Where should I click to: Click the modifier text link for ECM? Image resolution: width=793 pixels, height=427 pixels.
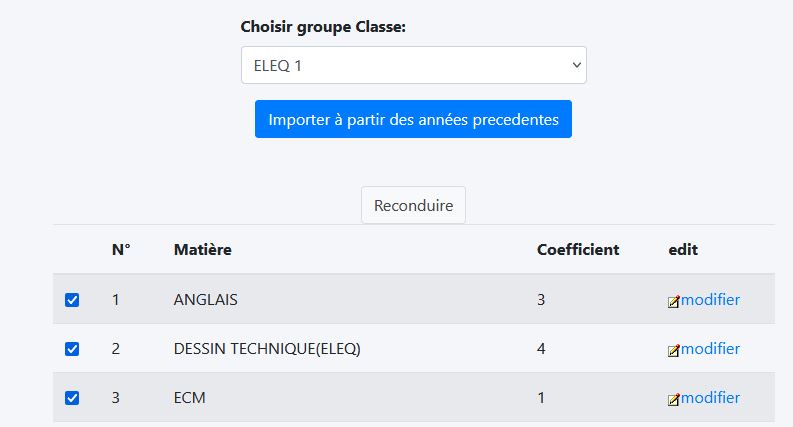coord(710,397)
